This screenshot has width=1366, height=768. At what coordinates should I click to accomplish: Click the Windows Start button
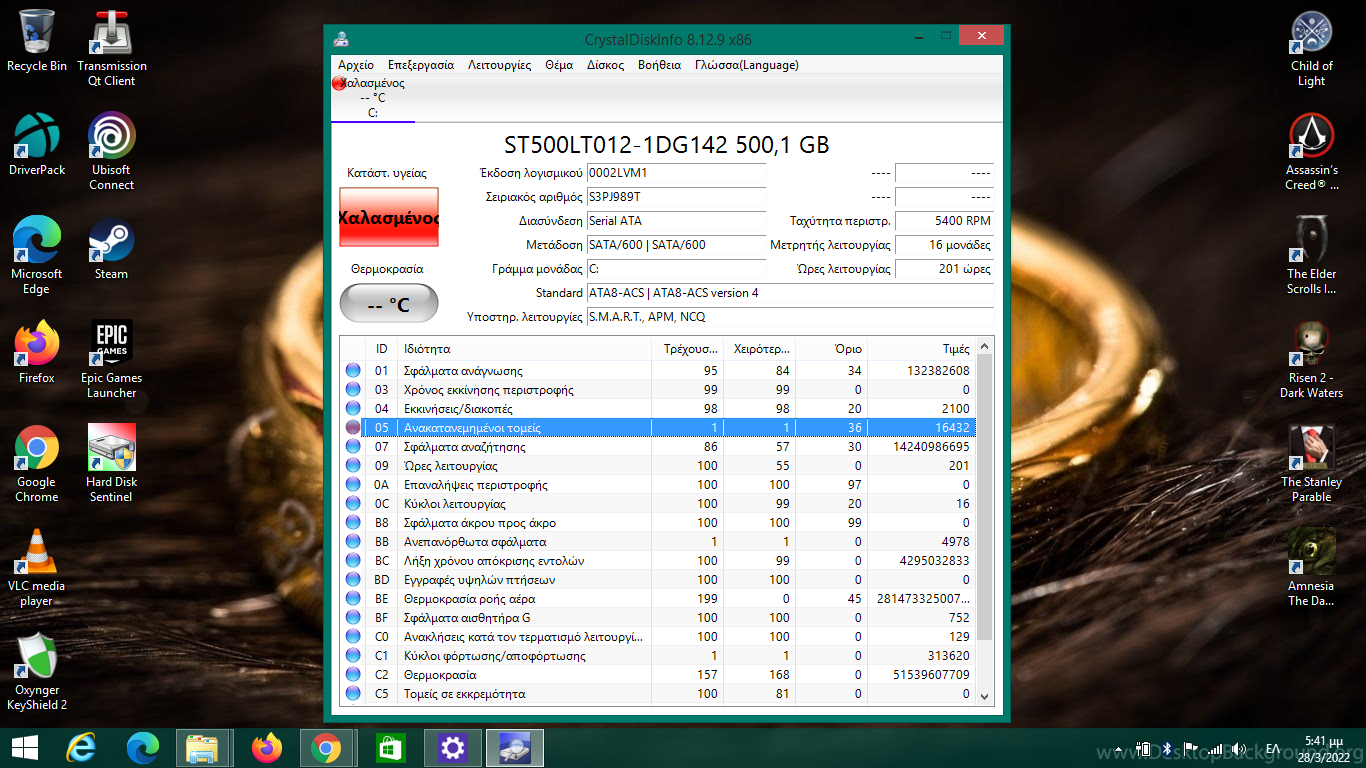click(24, 747)
